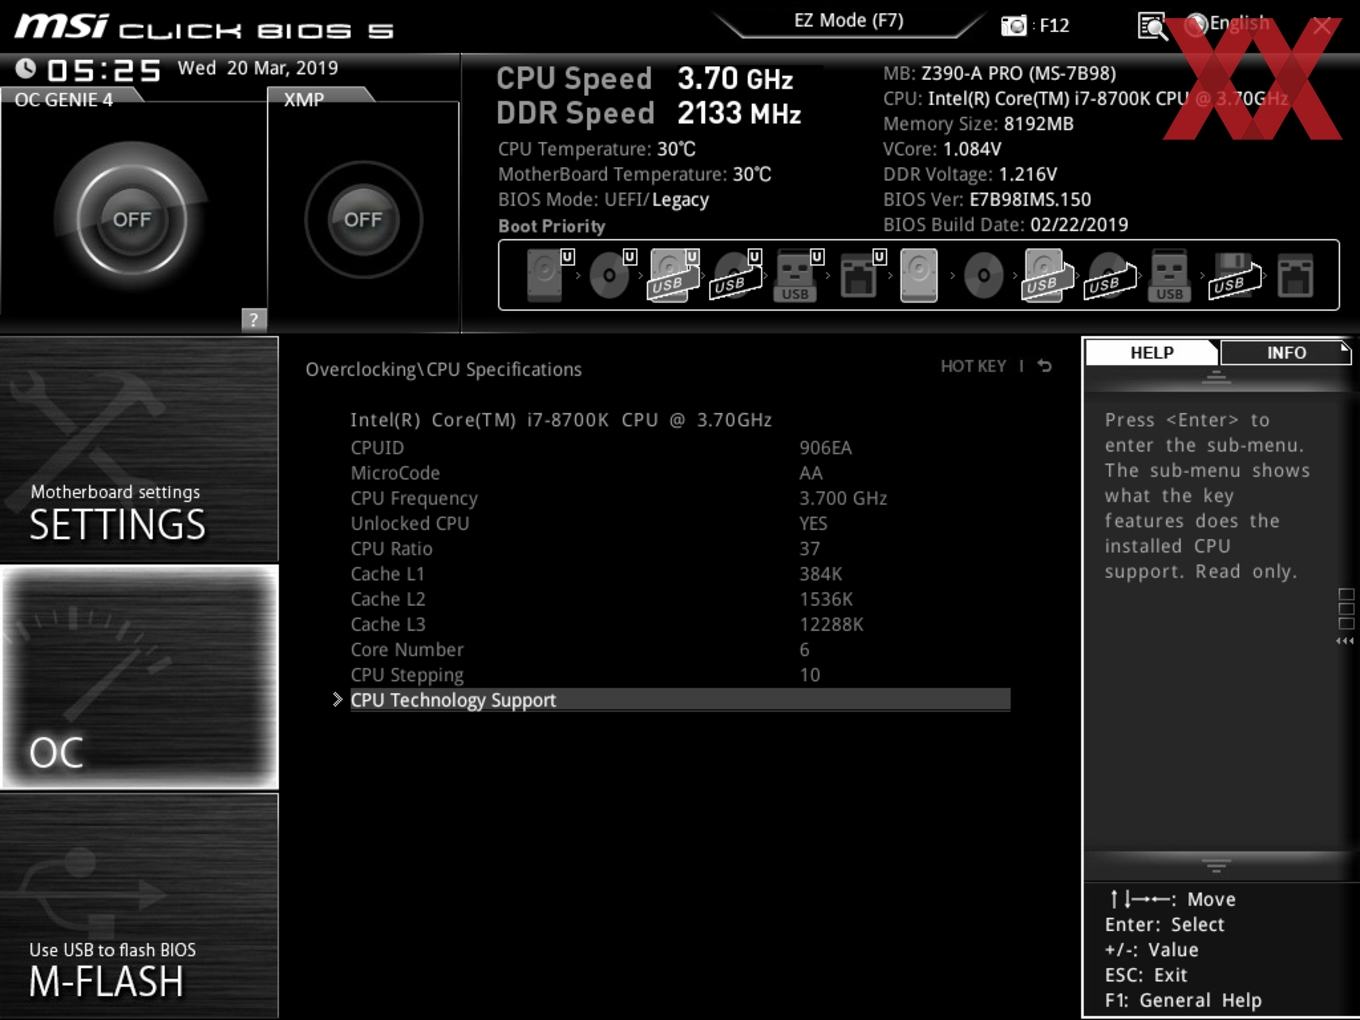Click the CPUID row value 906EA
1360x1020 pixels.
(x=825, y=448)
